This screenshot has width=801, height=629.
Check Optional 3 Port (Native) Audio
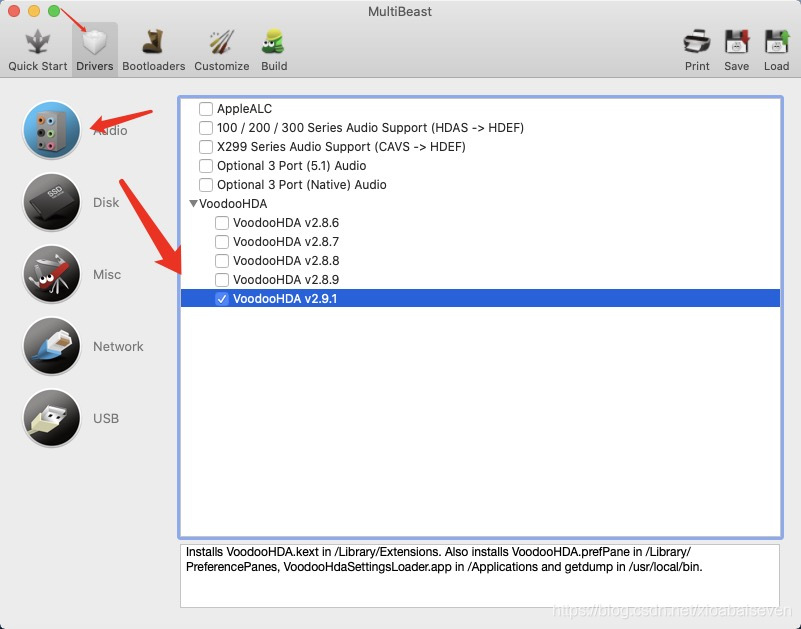206,184
